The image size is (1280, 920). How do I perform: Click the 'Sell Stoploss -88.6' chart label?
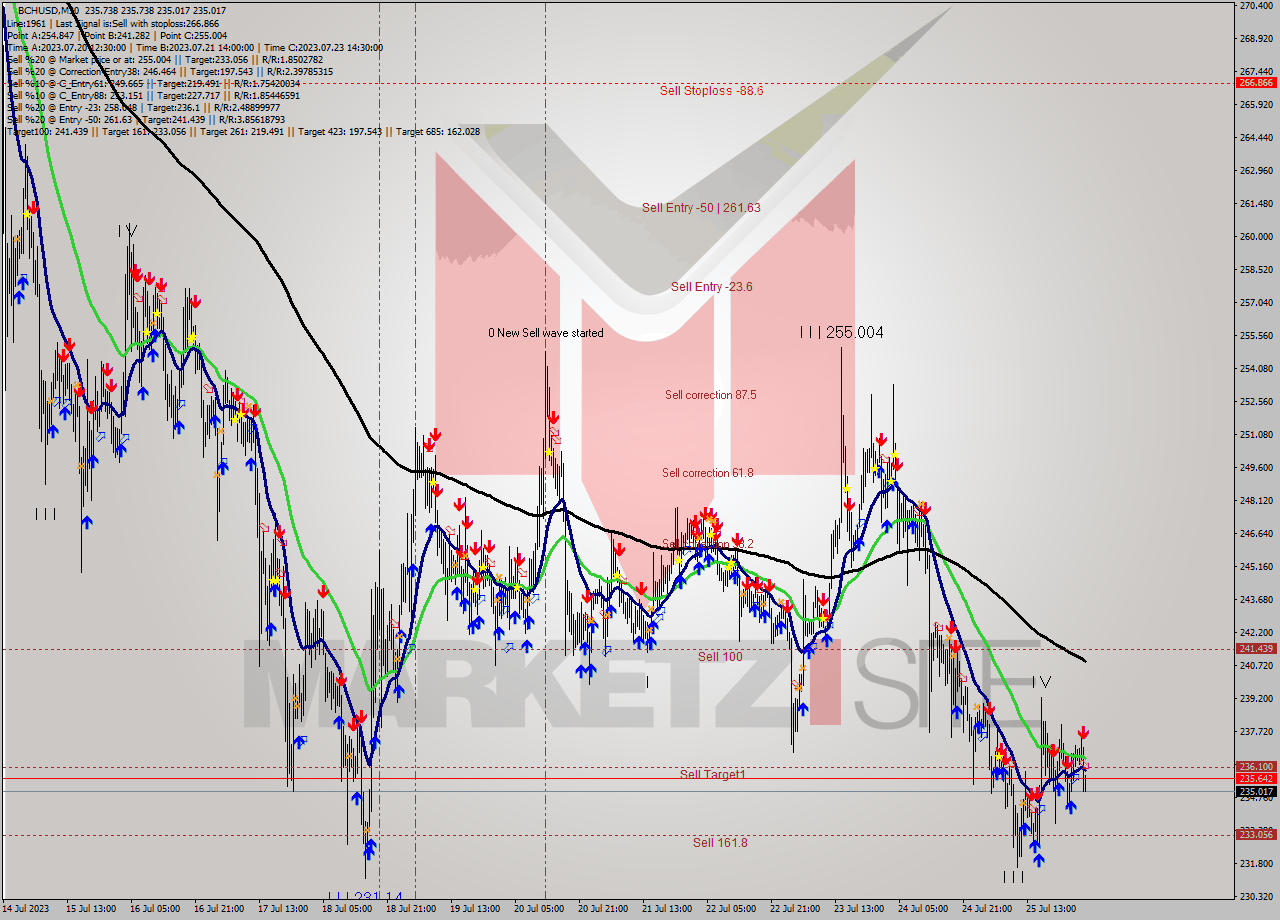click(x=711, y=90)
